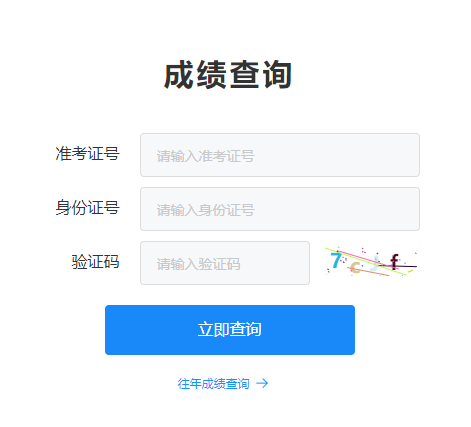The width and height of the screenshot is (471, 427).
Task: Go to previous years' scores via the right arrow
Action: click(262, 383)
